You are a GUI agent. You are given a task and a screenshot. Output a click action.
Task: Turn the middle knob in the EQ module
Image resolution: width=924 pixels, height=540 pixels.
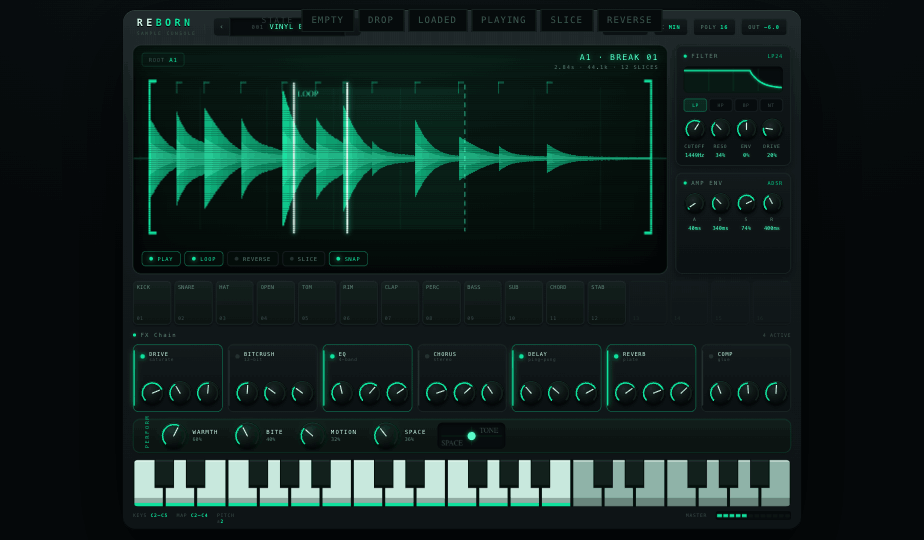pyautogui.click(x=369, y=392)
